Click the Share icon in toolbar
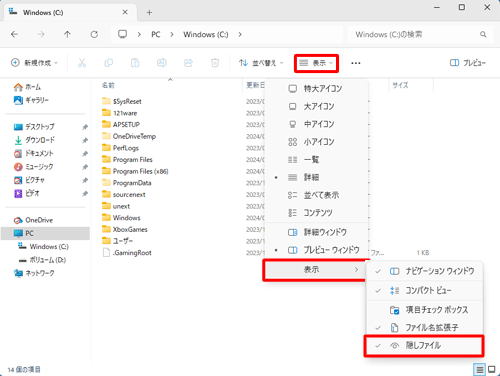This screenshot has height=376, width=500. [188, 63]
